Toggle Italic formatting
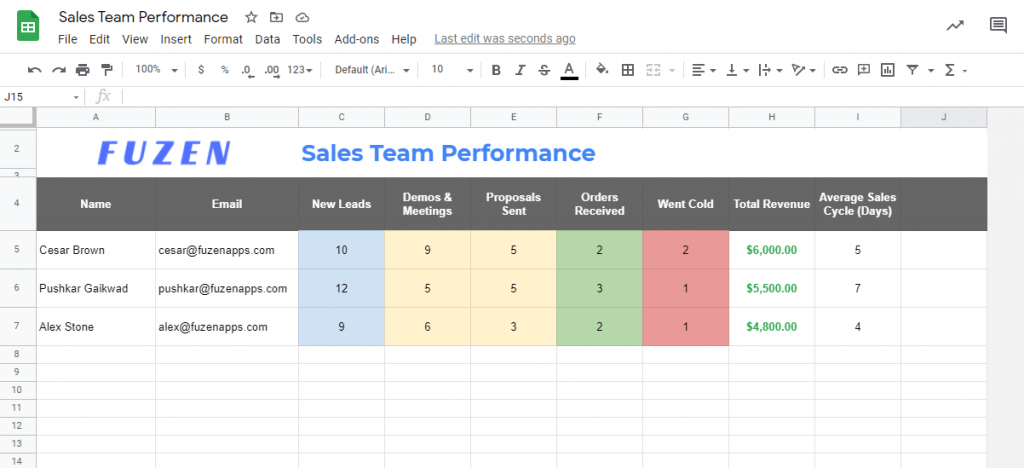The height and width of the screenshot is (468, 1024). (x=520, y=70)
